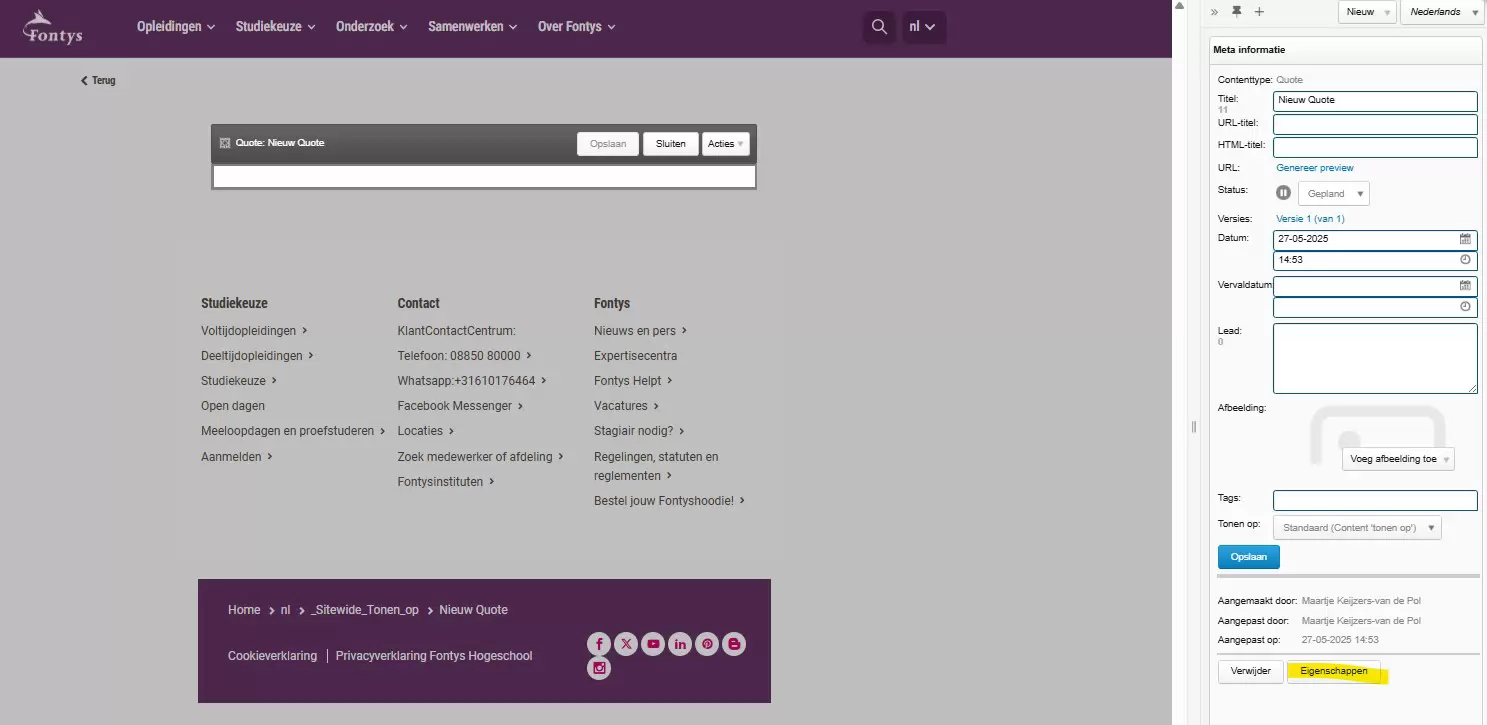Screen dimensions: 1487x725
Task: Click the pin icon in side panel
Action: coord(1237,11)
